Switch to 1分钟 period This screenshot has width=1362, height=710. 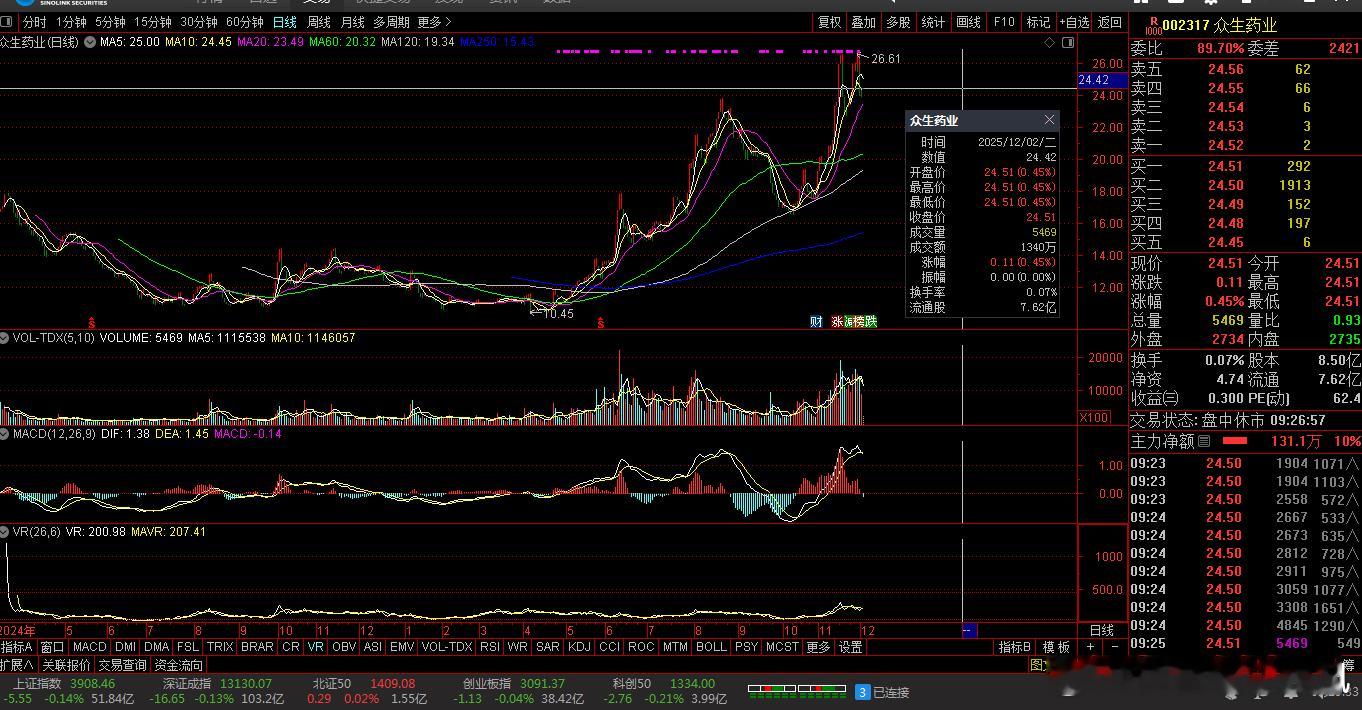pos(71,21)
